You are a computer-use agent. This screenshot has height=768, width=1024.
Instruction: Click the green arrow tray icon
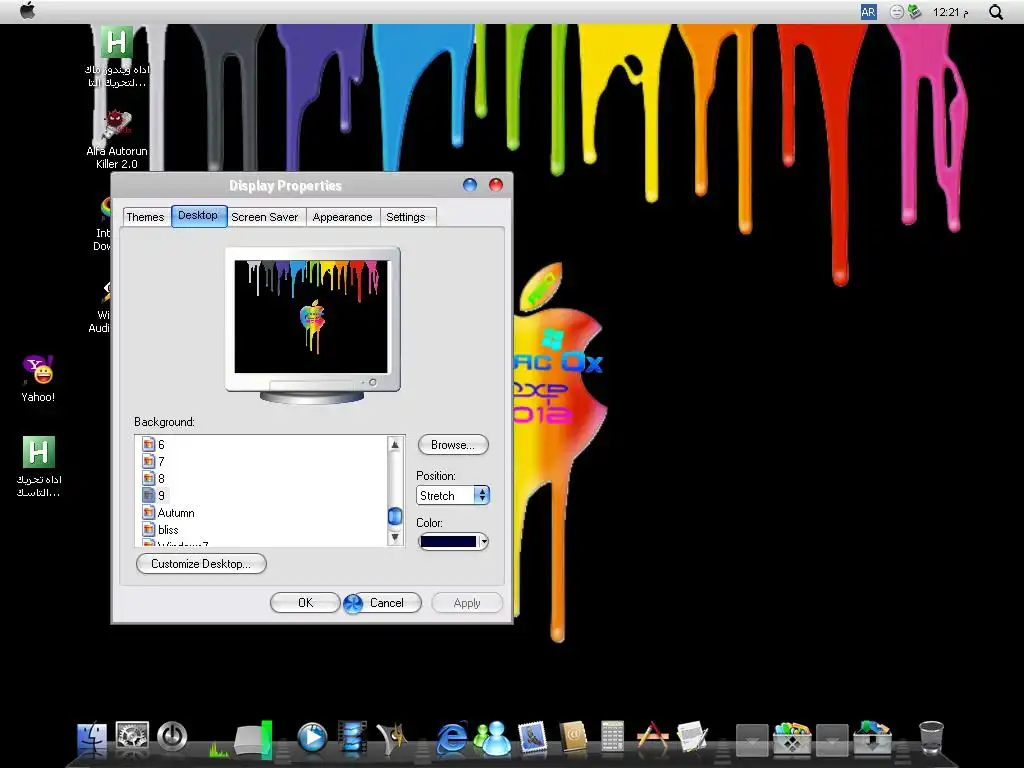click(914, 12)
